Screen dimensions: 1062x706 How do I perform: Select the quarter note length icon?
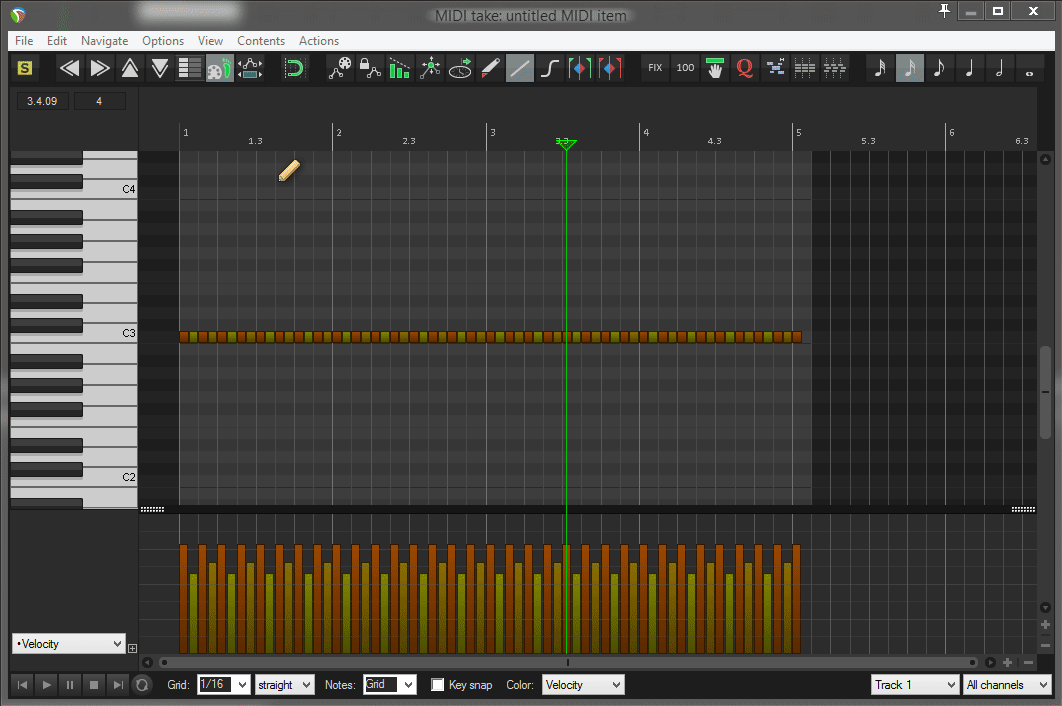point(969,68)
